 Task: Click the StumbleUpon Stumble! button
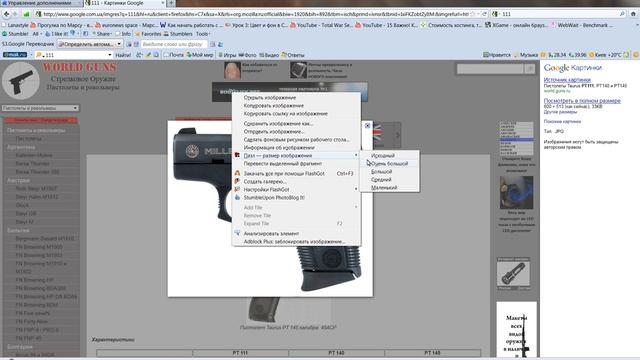16,34
